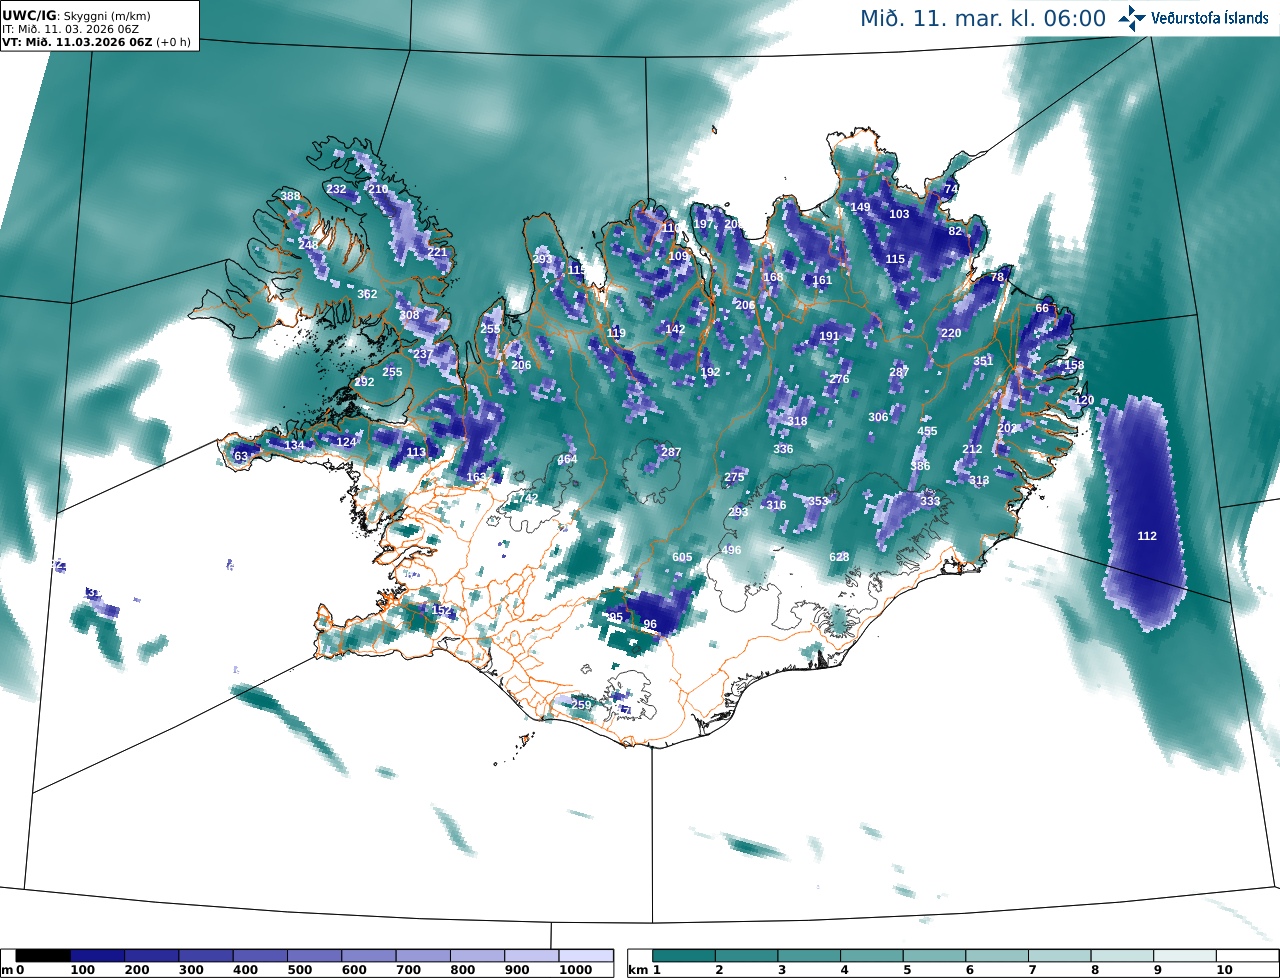Click the 66 visibility value
1280x978 pixels.
pos(1042,308)
